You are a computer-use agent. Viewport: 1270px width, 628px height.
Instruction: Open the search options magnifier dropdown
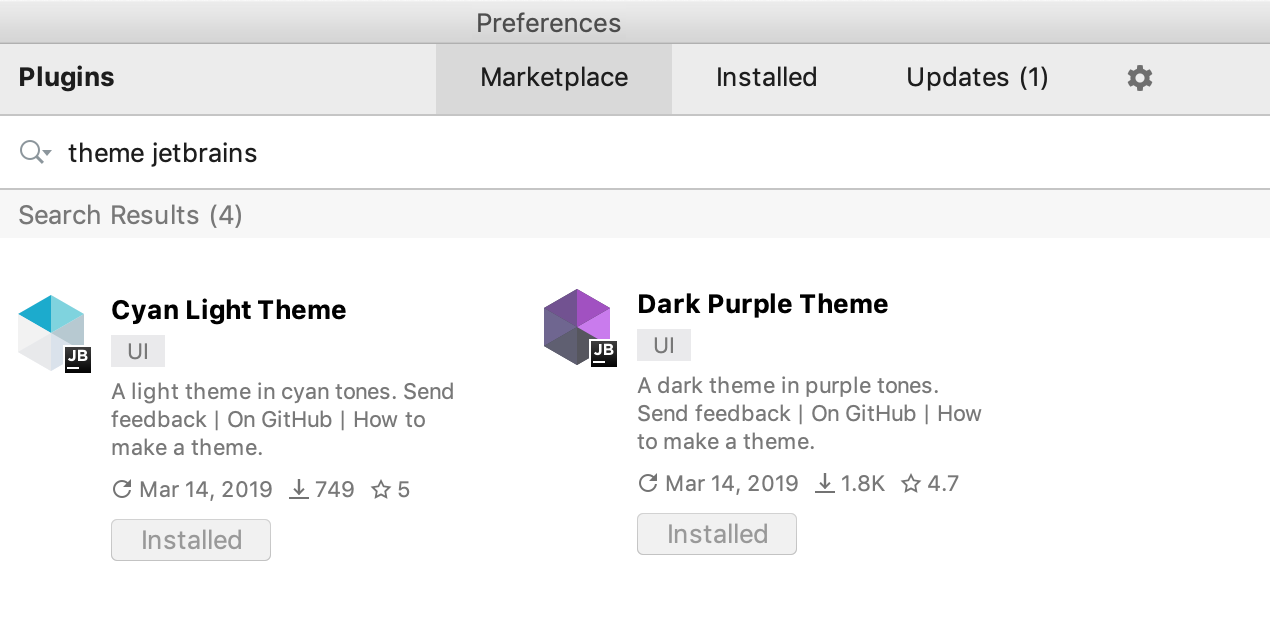click(35, 152)
